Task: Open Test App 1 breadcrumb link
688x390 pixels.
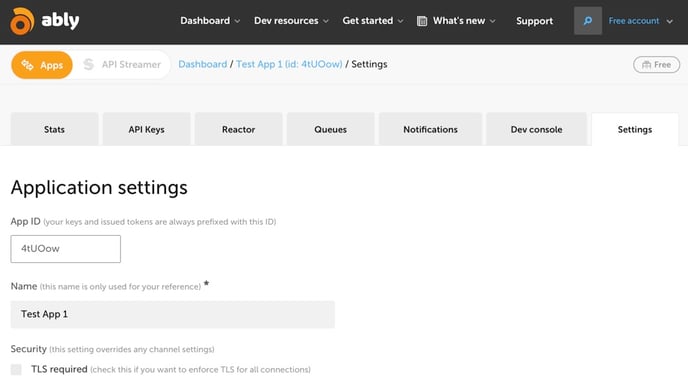Action: pyautogui.click(x=289, y=64)
